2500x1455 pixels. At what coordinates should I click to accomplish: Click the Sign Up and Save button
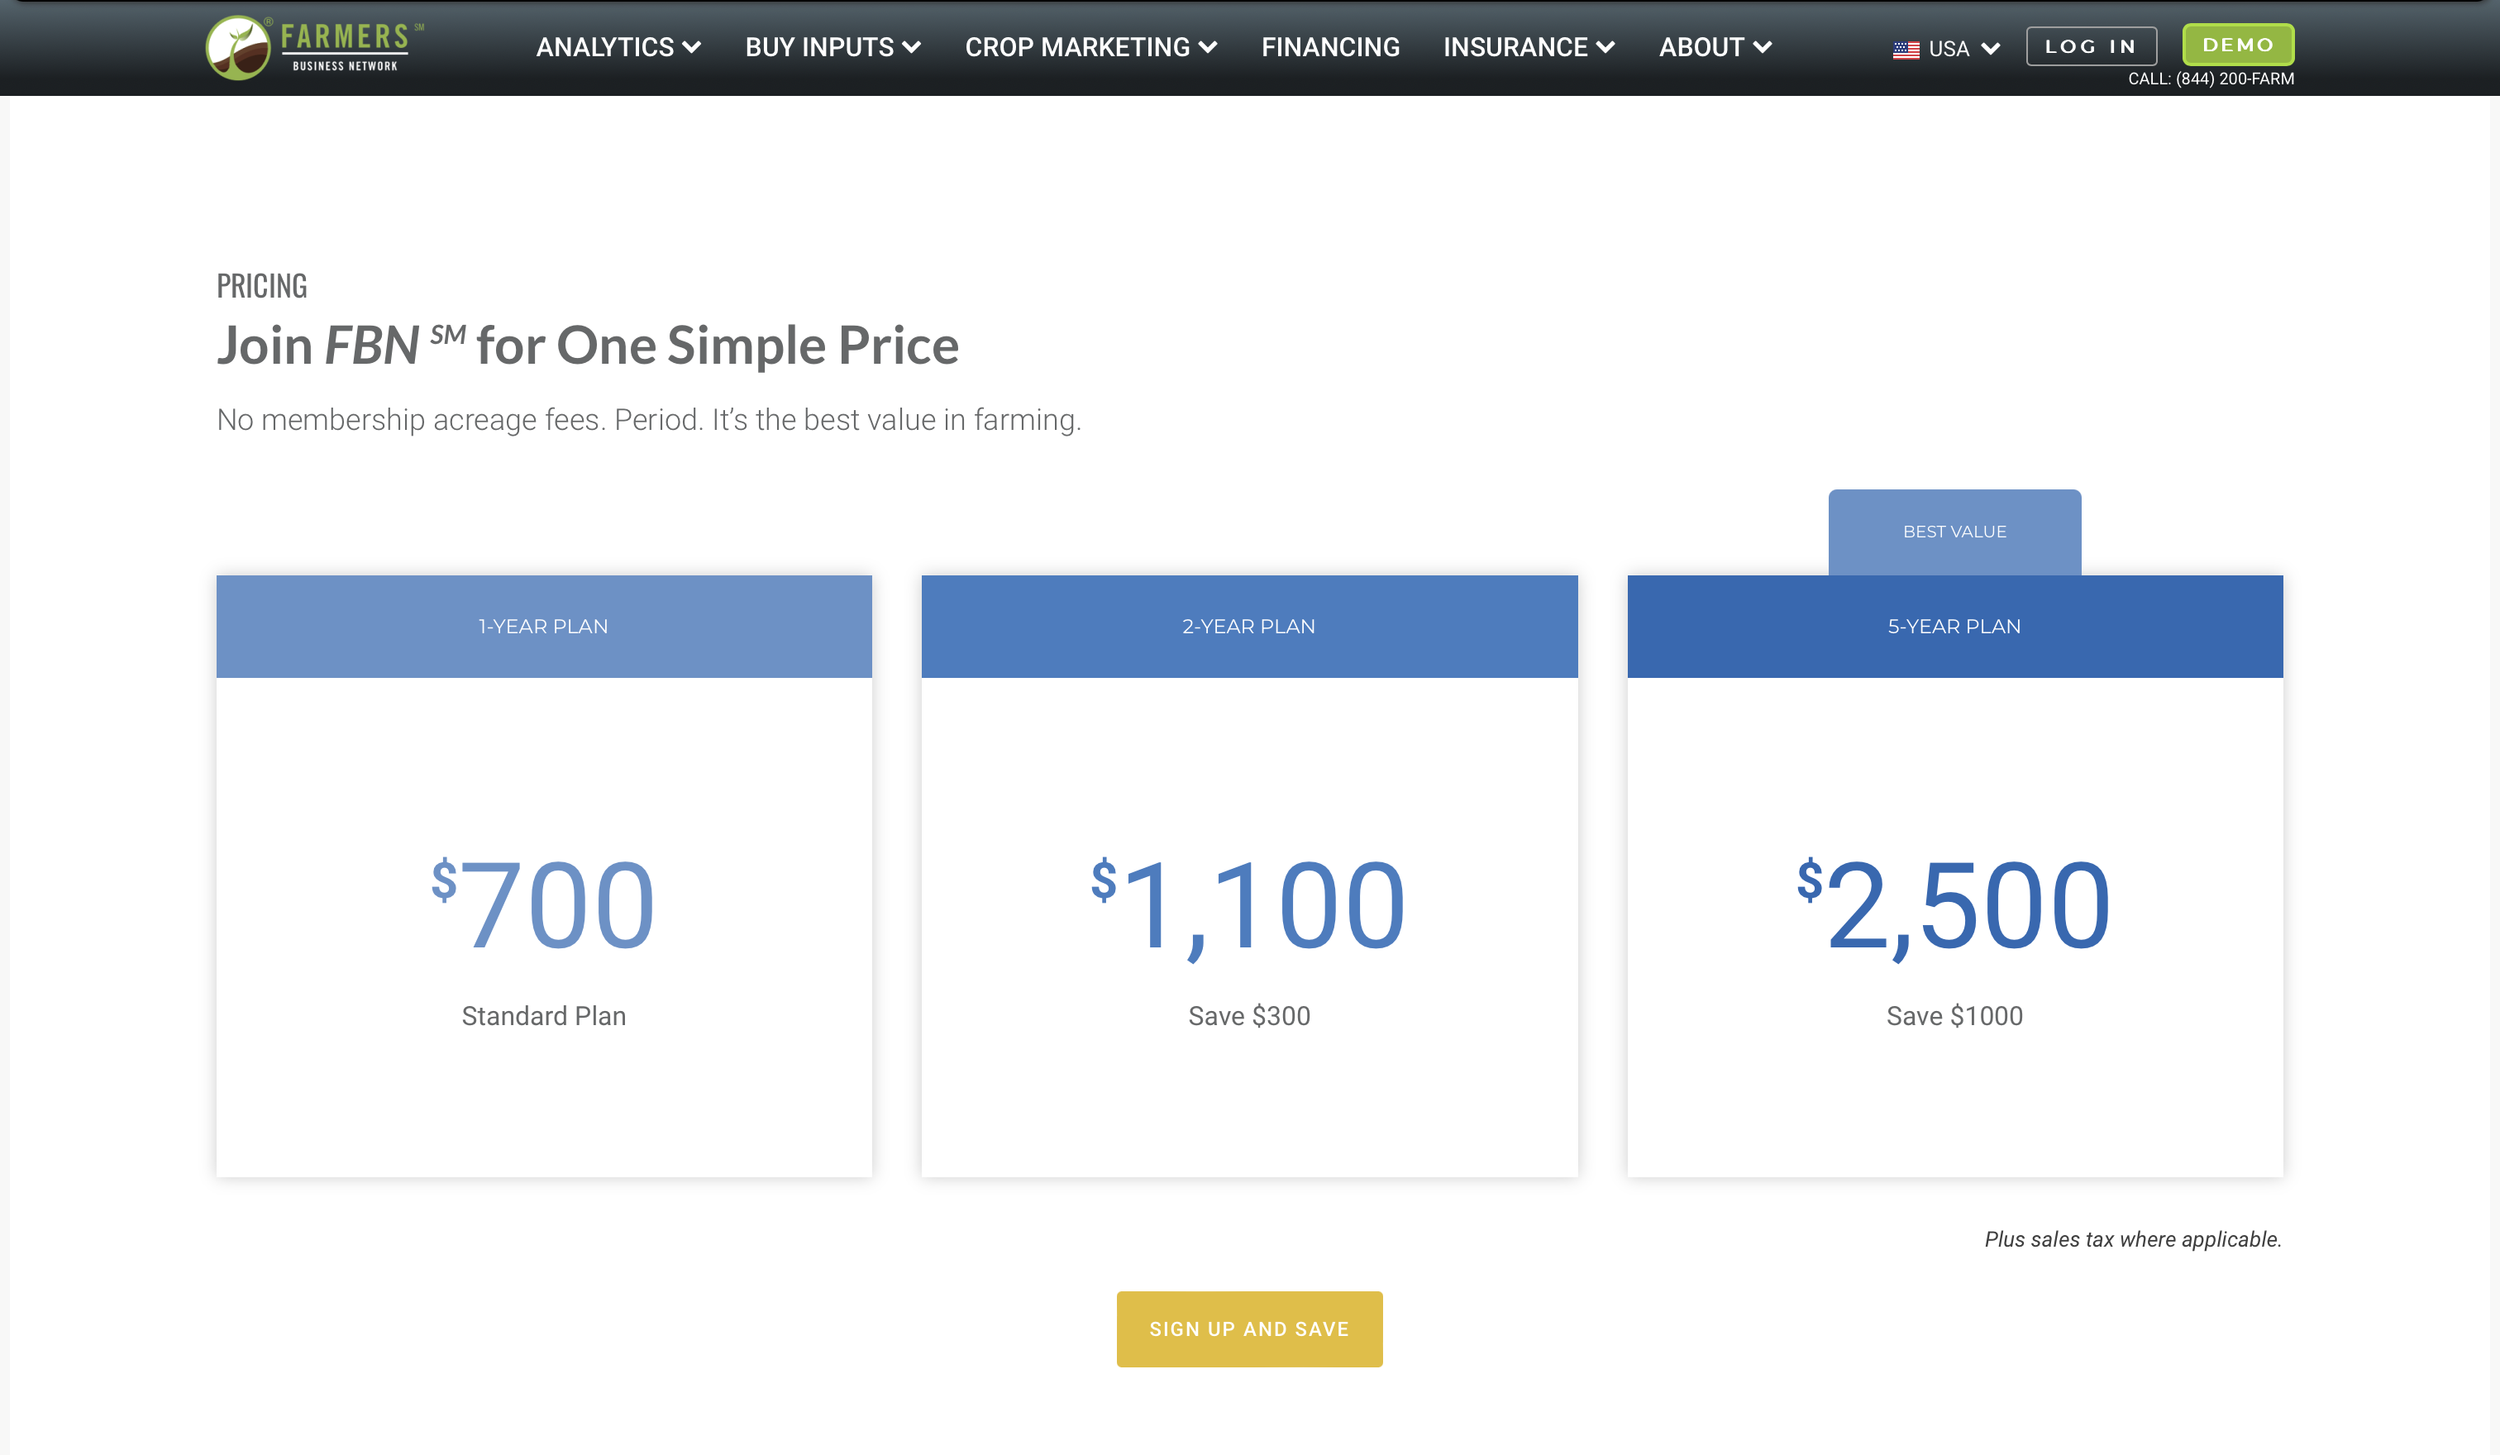click(x=1249, y=1329)
